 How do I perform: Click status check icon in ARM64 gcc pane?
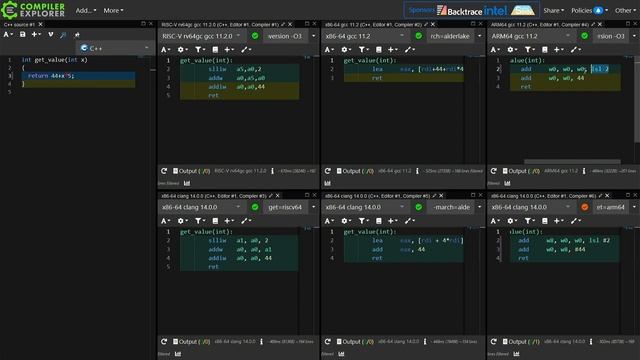(x=584, y=36)
